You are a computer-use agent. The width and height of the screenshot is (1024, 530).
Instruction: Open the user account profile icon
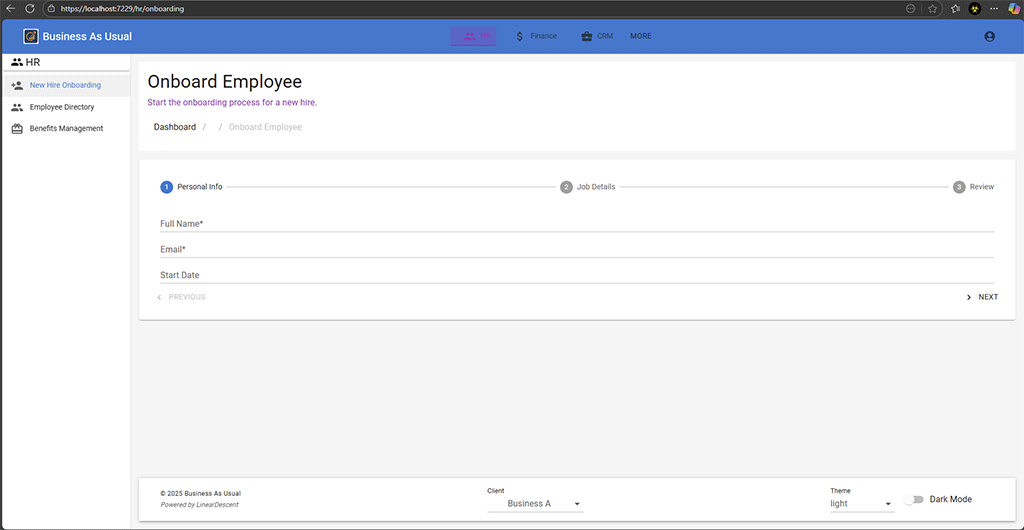pos(989,36)
